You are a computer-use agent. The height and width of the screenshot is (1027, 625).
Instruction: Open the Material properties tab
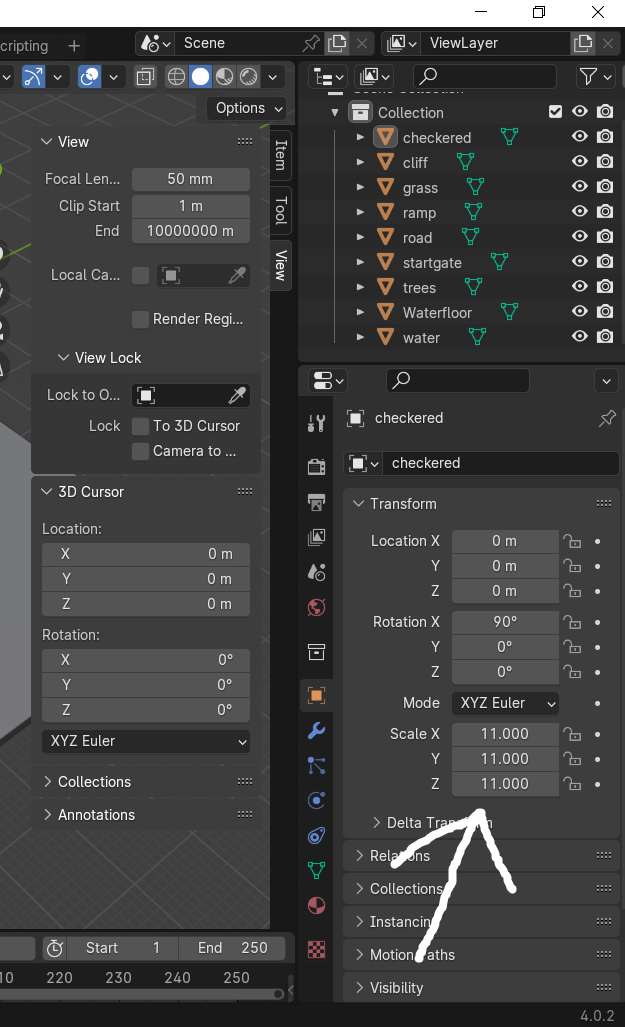click(x=316, y=905)
